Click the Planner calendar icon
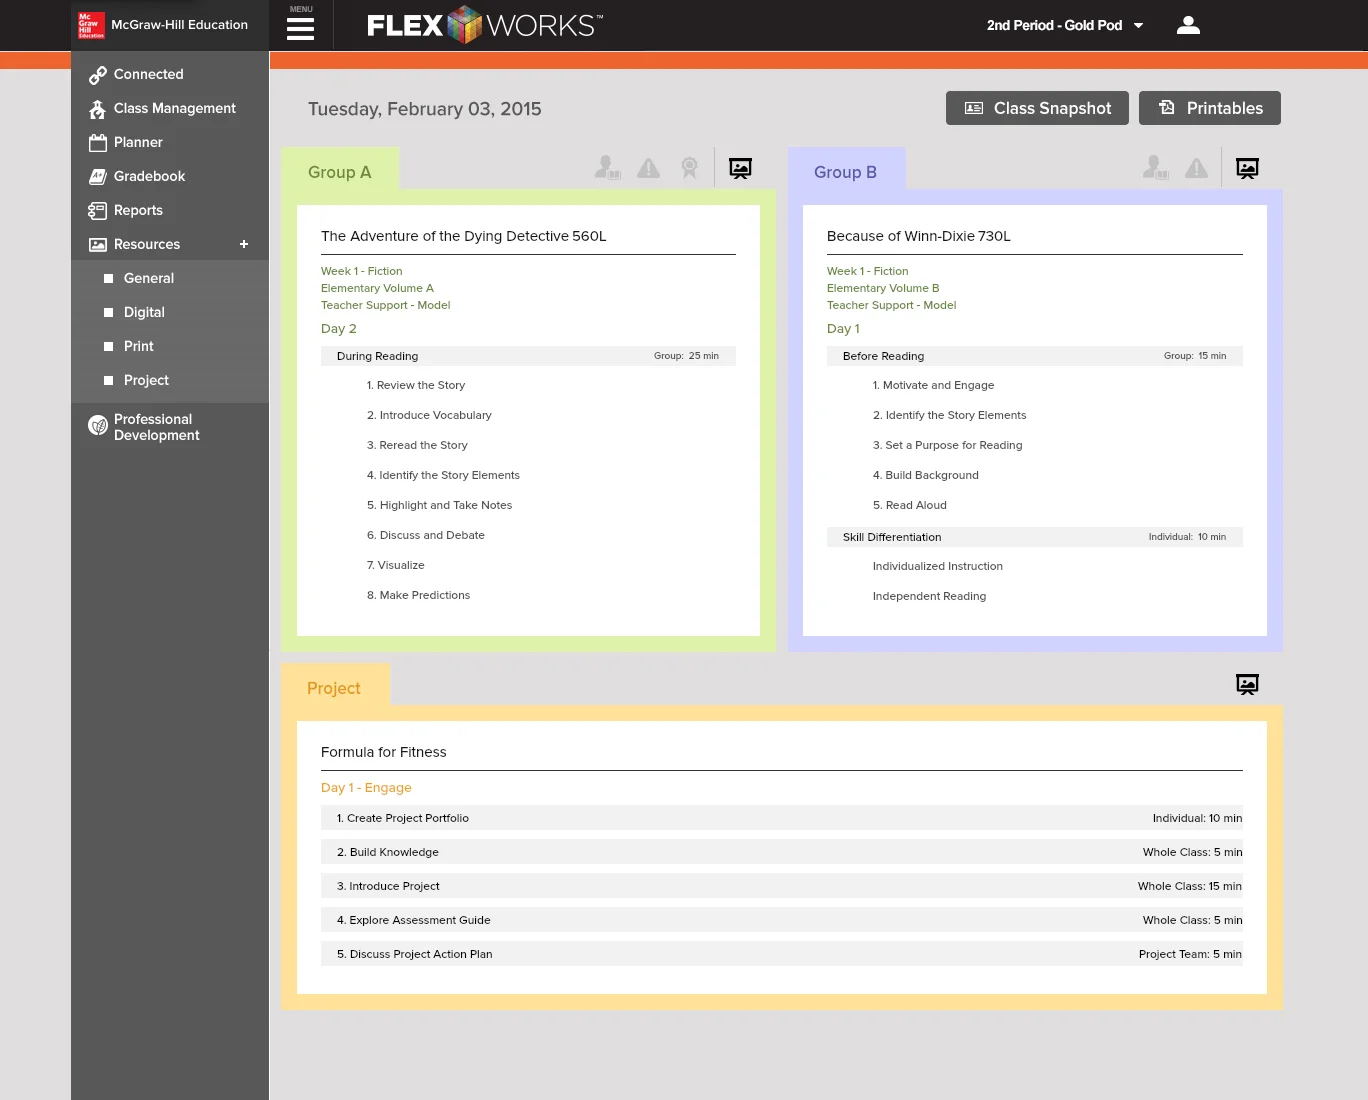1368x1100 pixels. [x=98, y=143]
